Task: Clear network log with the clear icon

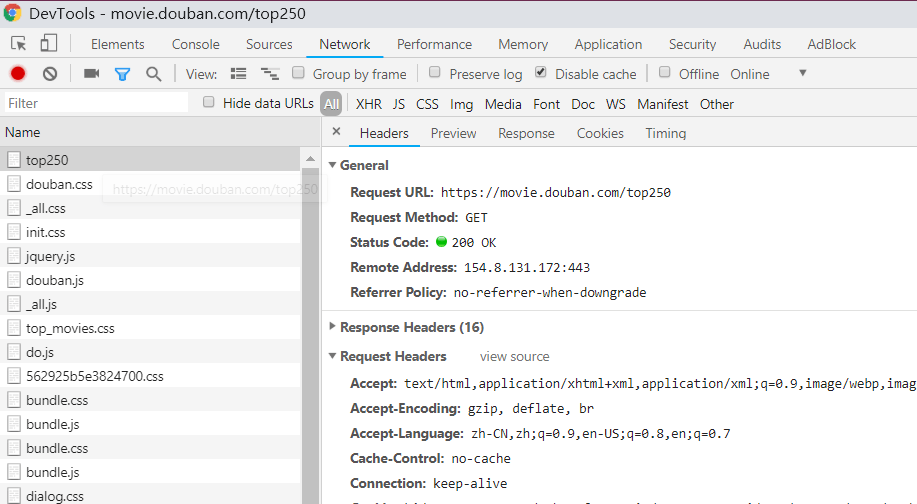Action: [50, 74]
